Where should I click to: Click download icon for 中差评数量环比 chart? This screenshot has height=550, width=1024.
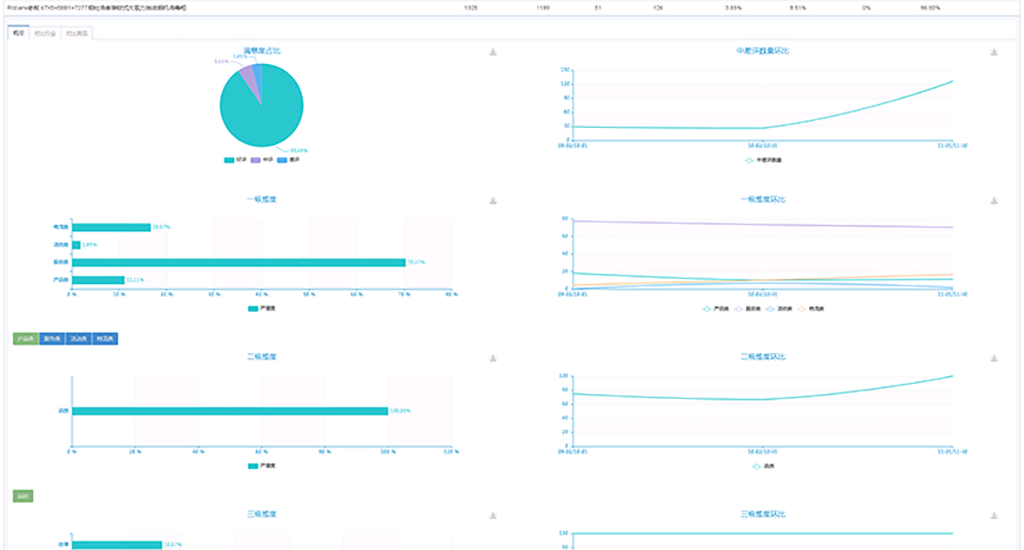click(x=993, y=53)
